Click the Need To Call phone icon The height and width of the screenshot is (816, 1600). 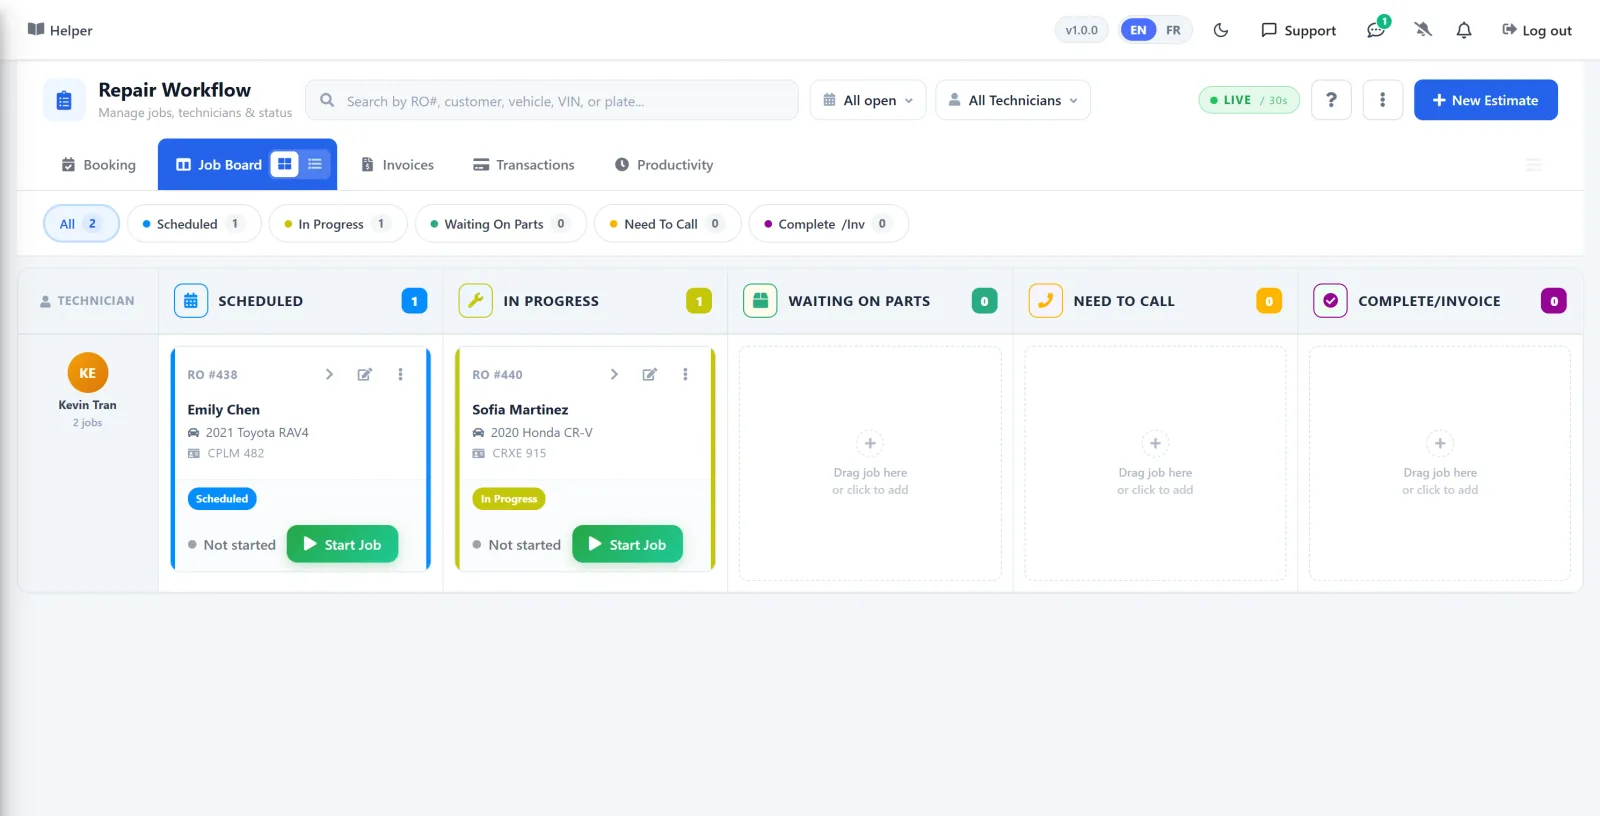coord(1046,301)
